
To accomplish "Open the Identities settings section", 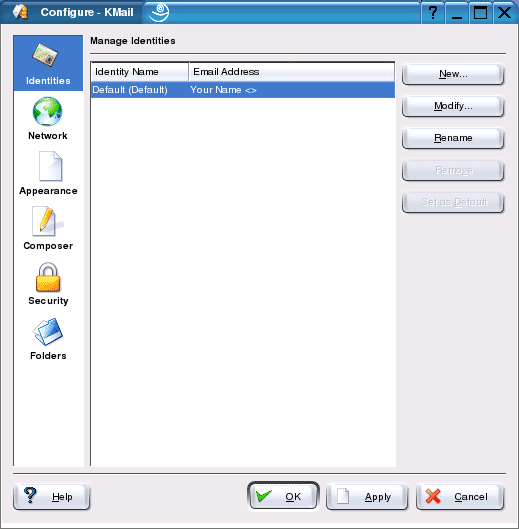I will (48, 63).
